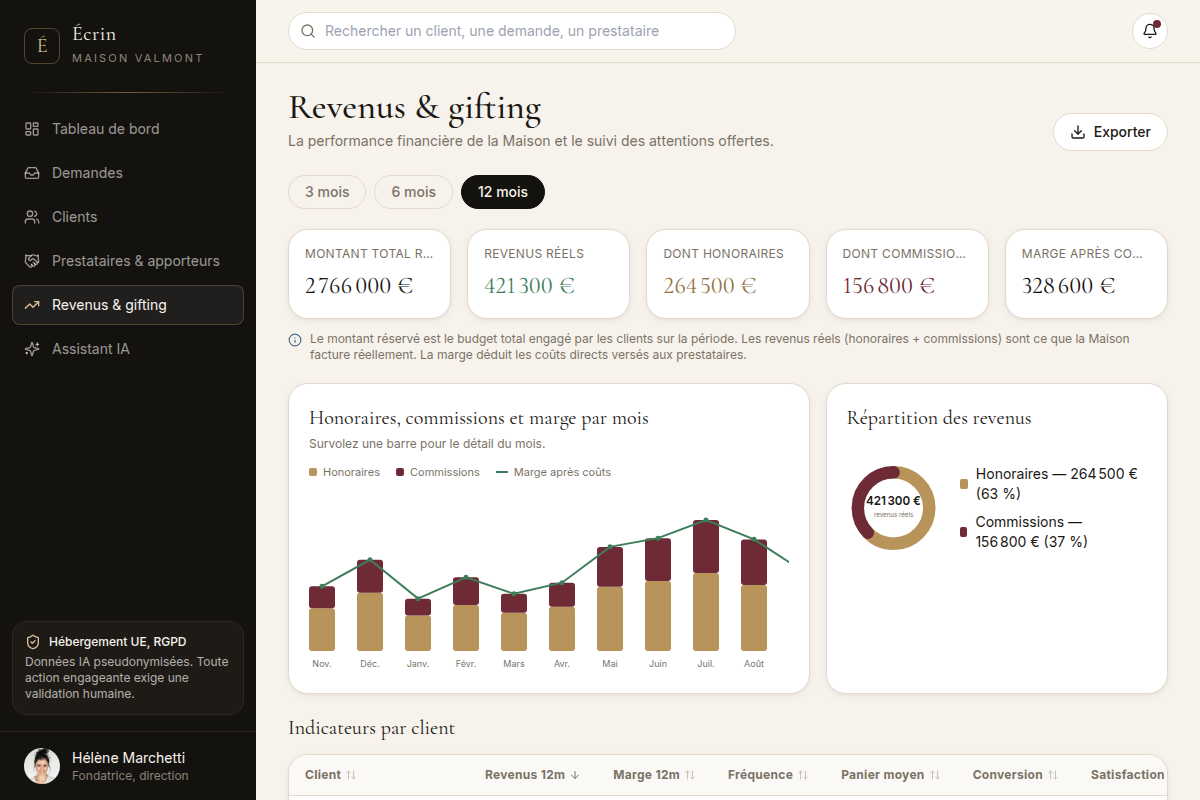Screen dimensions: 1200x800
Task: Select the 3 mois period
Action: [x=327, y=192]
